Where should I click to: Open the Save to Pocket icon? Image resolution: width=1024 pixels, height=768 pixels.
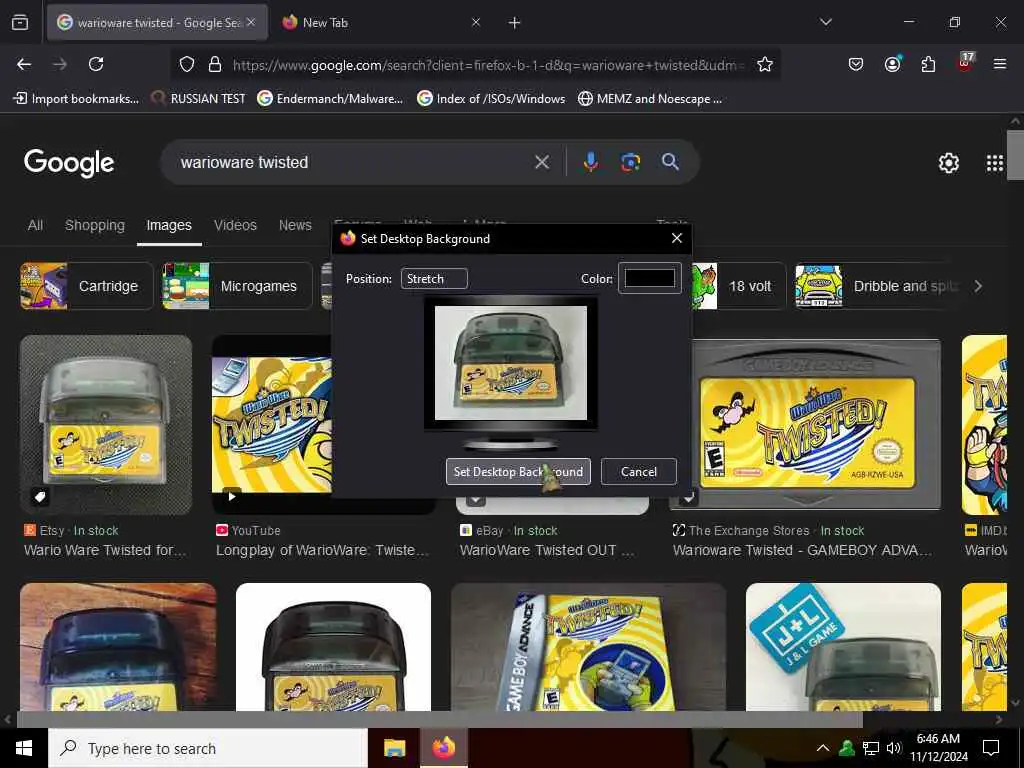click(856, 64)
